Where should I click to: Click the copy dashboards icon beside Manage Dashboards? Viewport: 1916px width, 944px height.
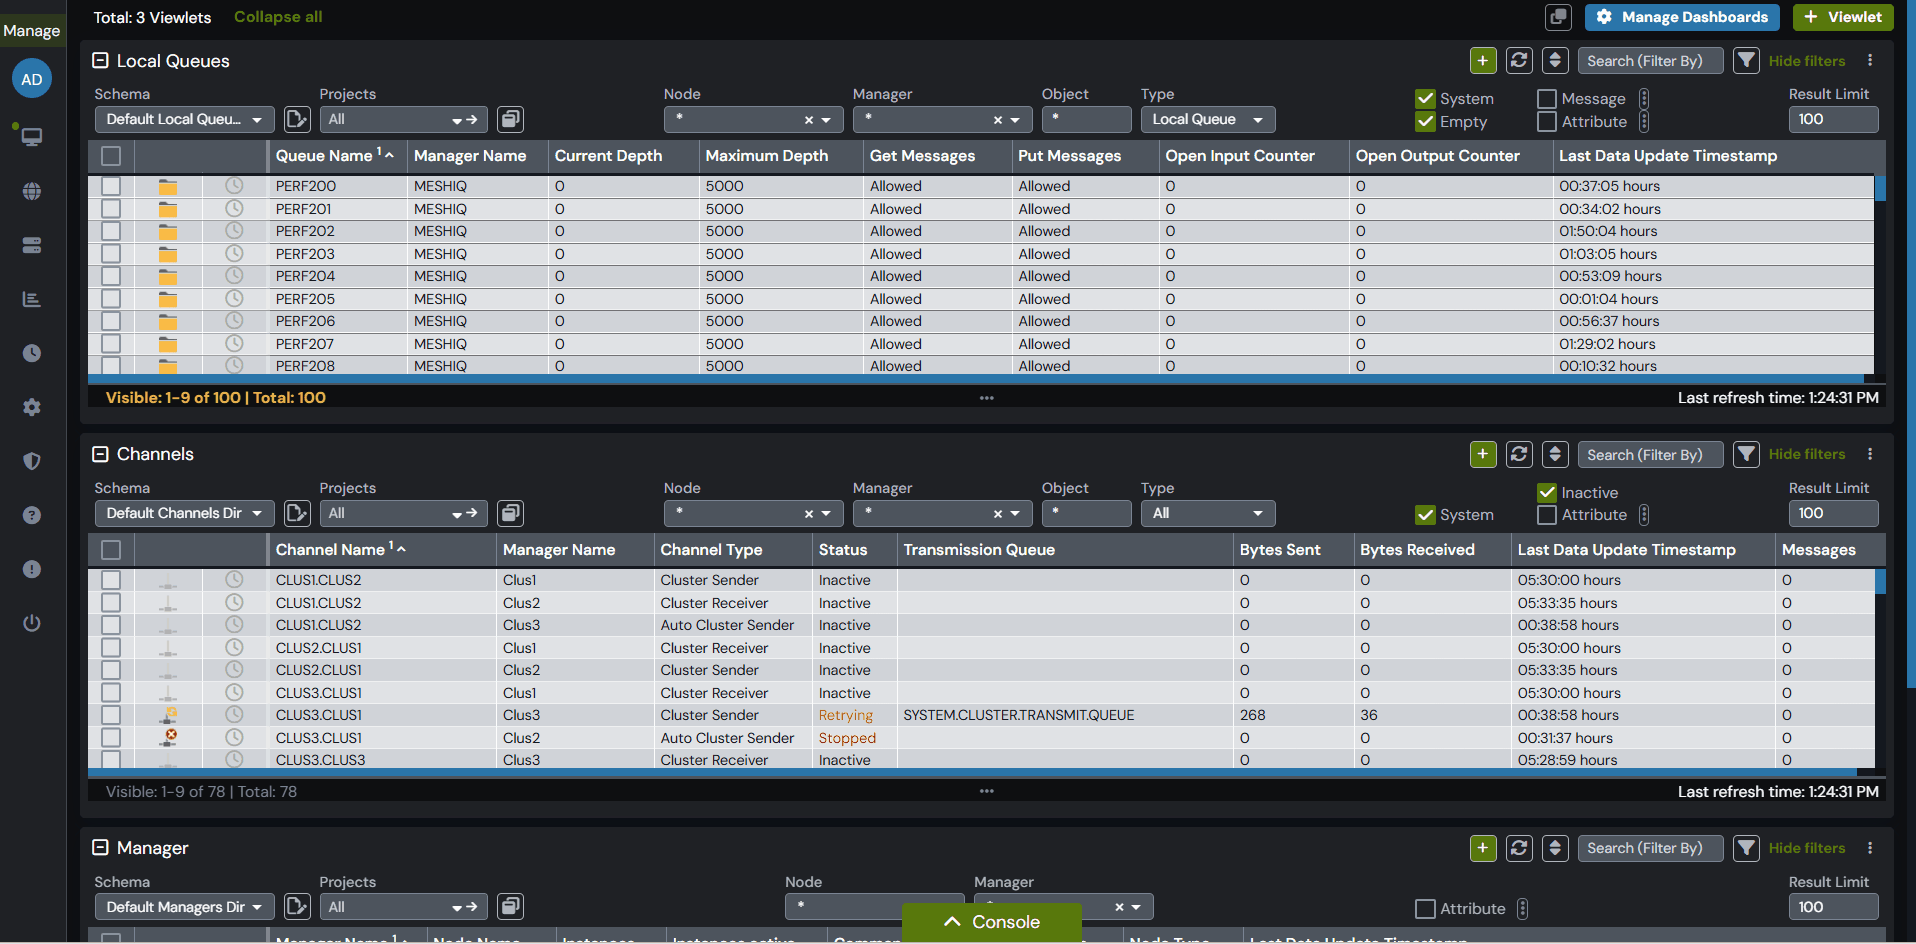point(1558,17)
